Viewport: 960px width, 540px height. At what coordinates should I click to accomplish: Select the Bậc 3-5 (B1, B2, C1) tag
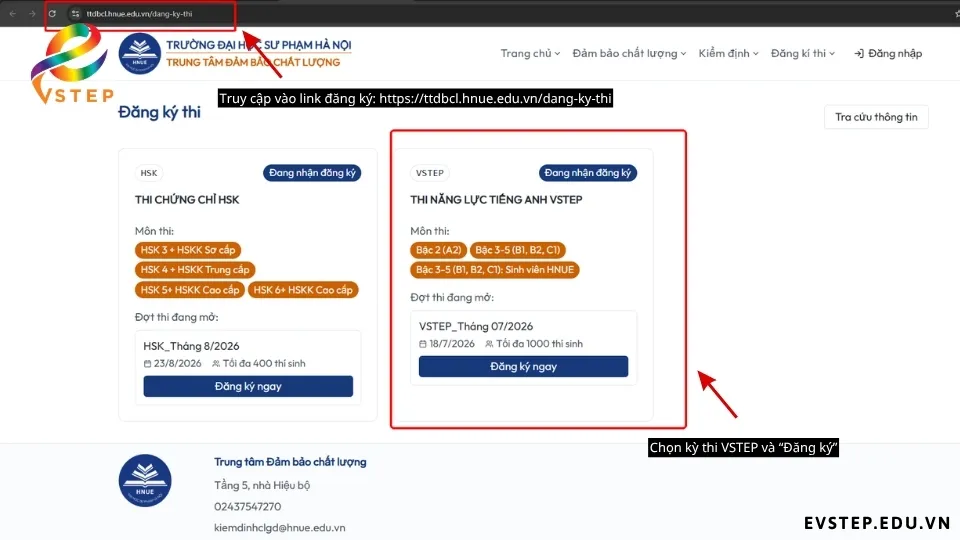tap(518, 250)
